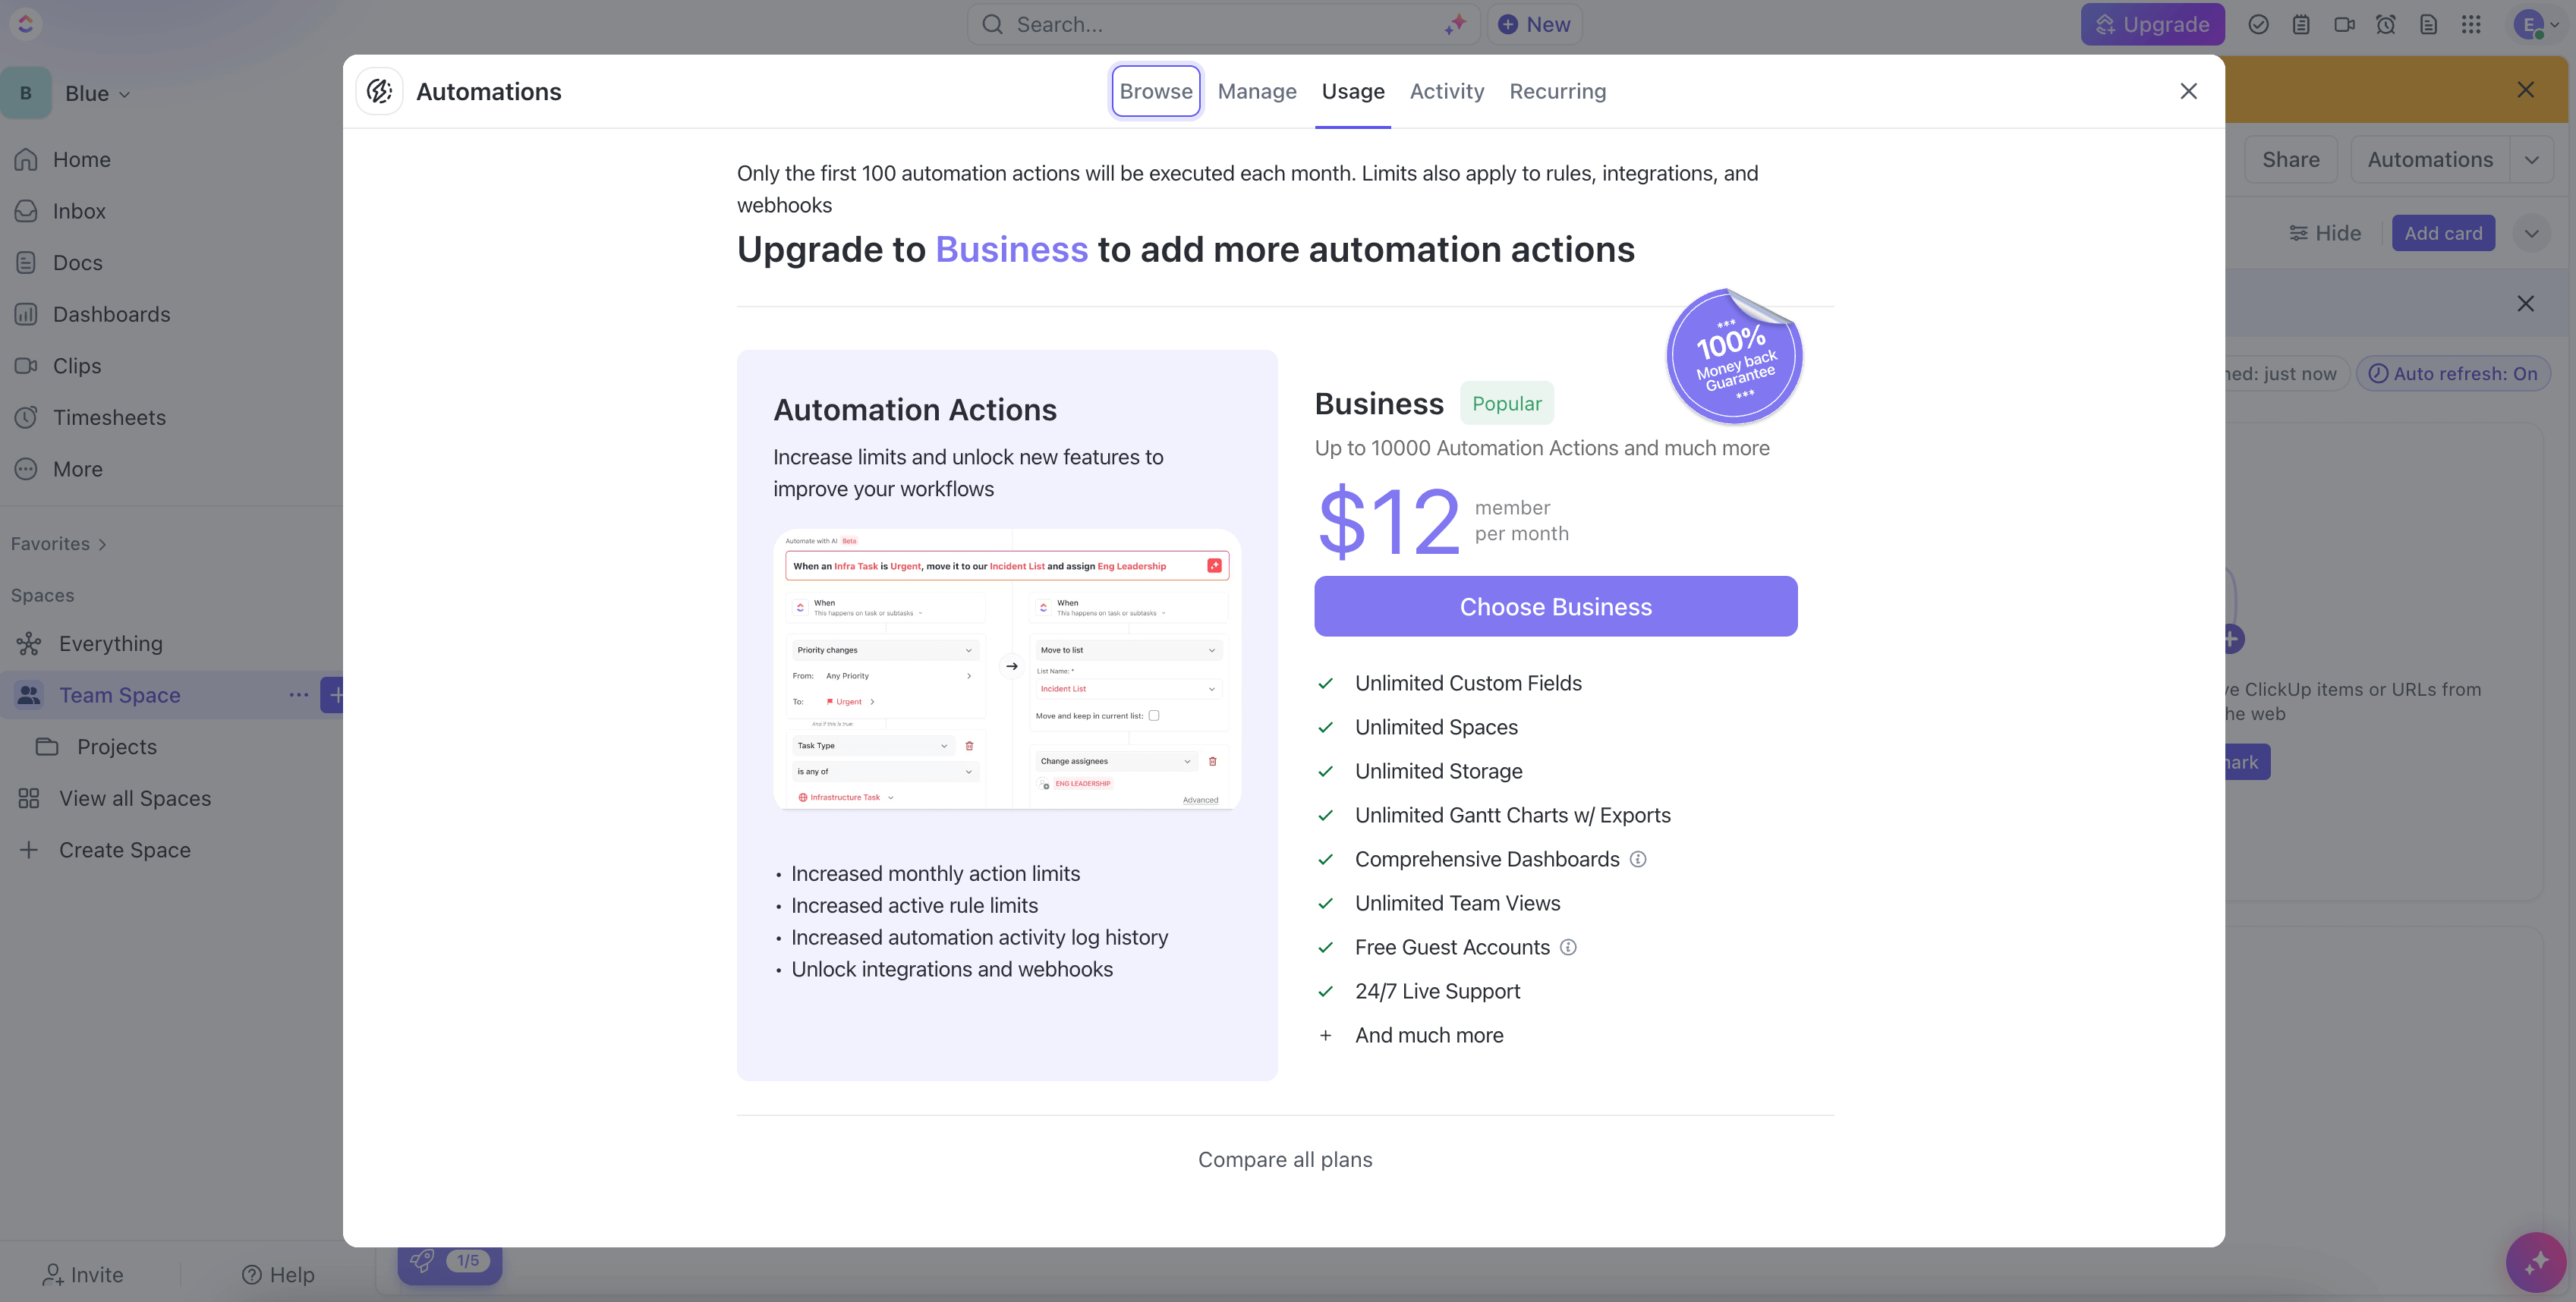Open the Compare all plans link
Screen dimensions: 2576x1302
click(1285, 1159)
